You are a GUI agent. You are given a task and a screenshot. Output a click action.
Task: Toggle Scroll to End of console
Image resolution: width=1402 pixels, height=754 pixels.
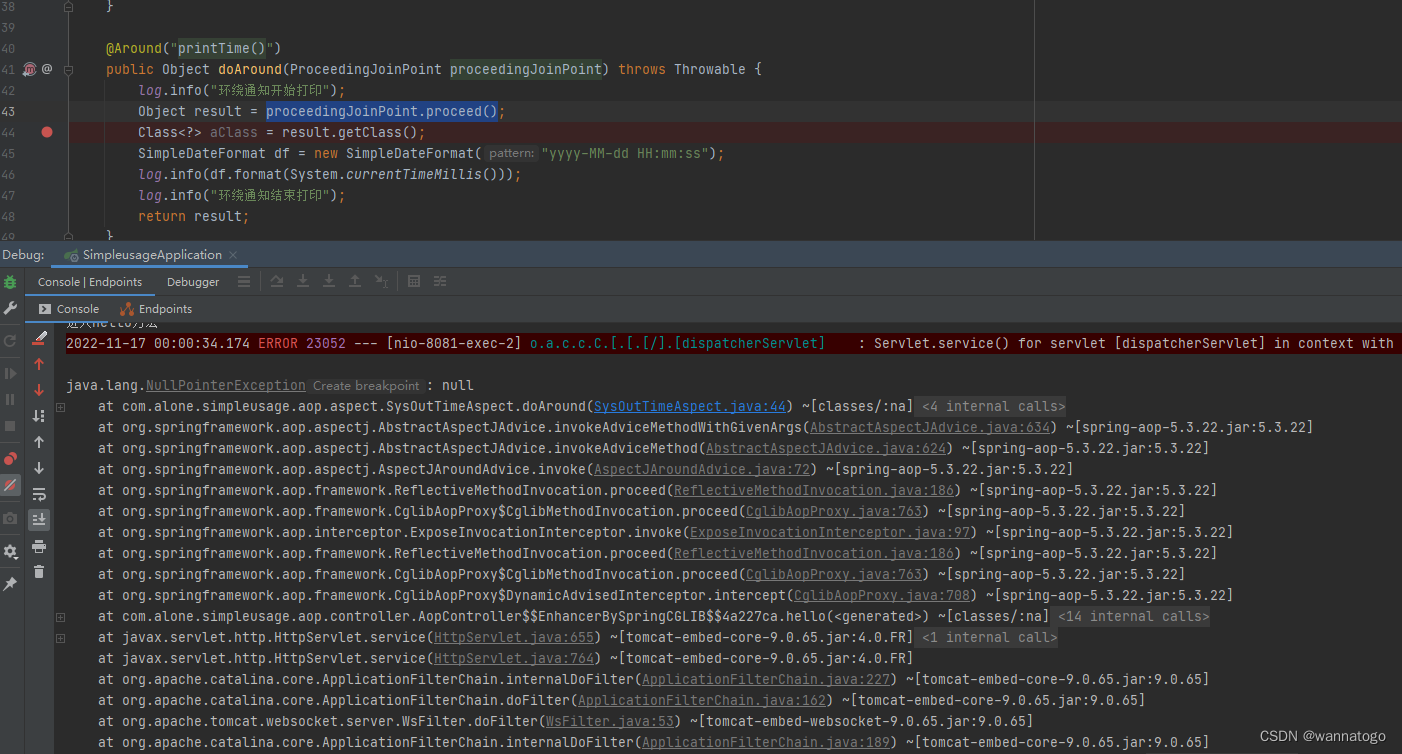pyautogui.click(x=39, y=520)
